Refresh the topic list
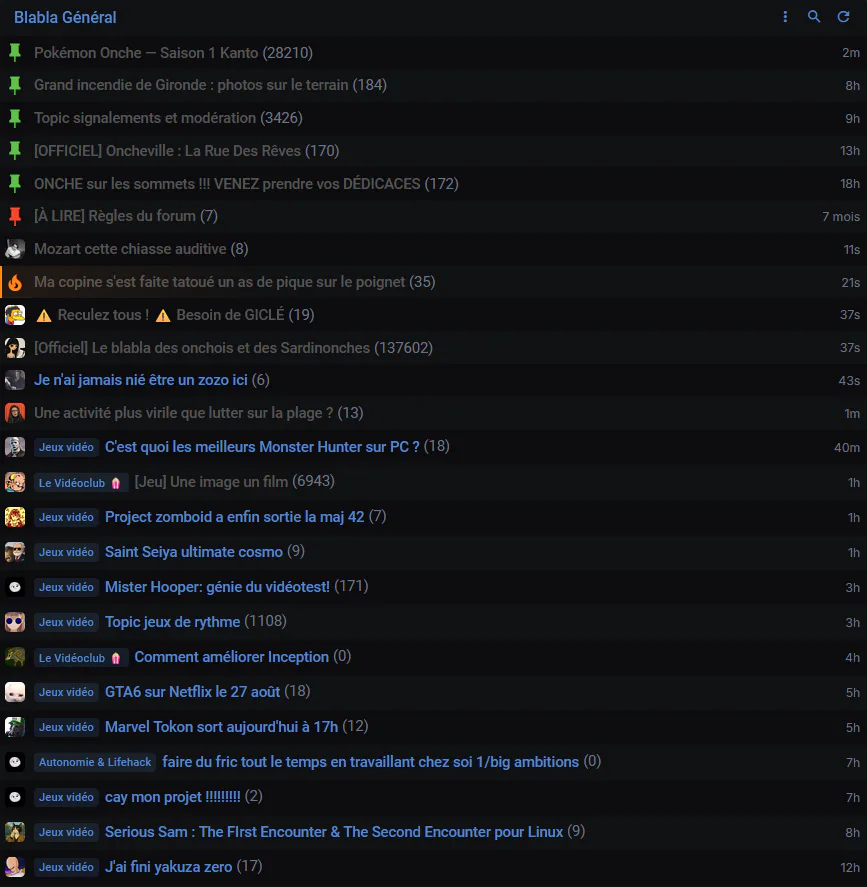Viewport: 867px width, 887px height. pos(843,17)
